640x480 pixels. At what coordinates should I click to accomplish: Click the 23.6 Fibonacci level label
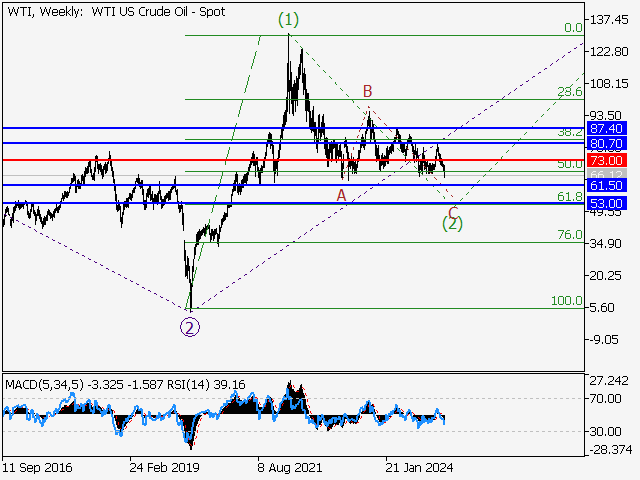point(569,92)
